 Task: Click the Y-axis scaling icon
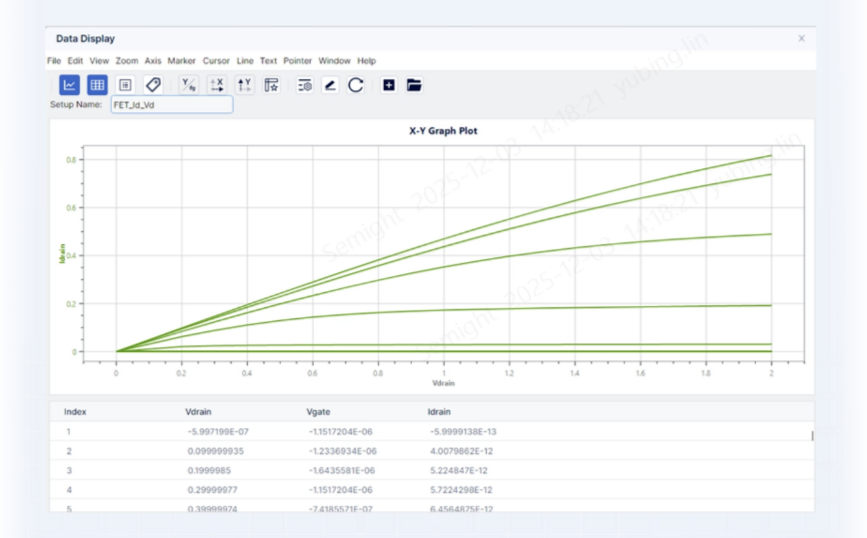(244, 85)
